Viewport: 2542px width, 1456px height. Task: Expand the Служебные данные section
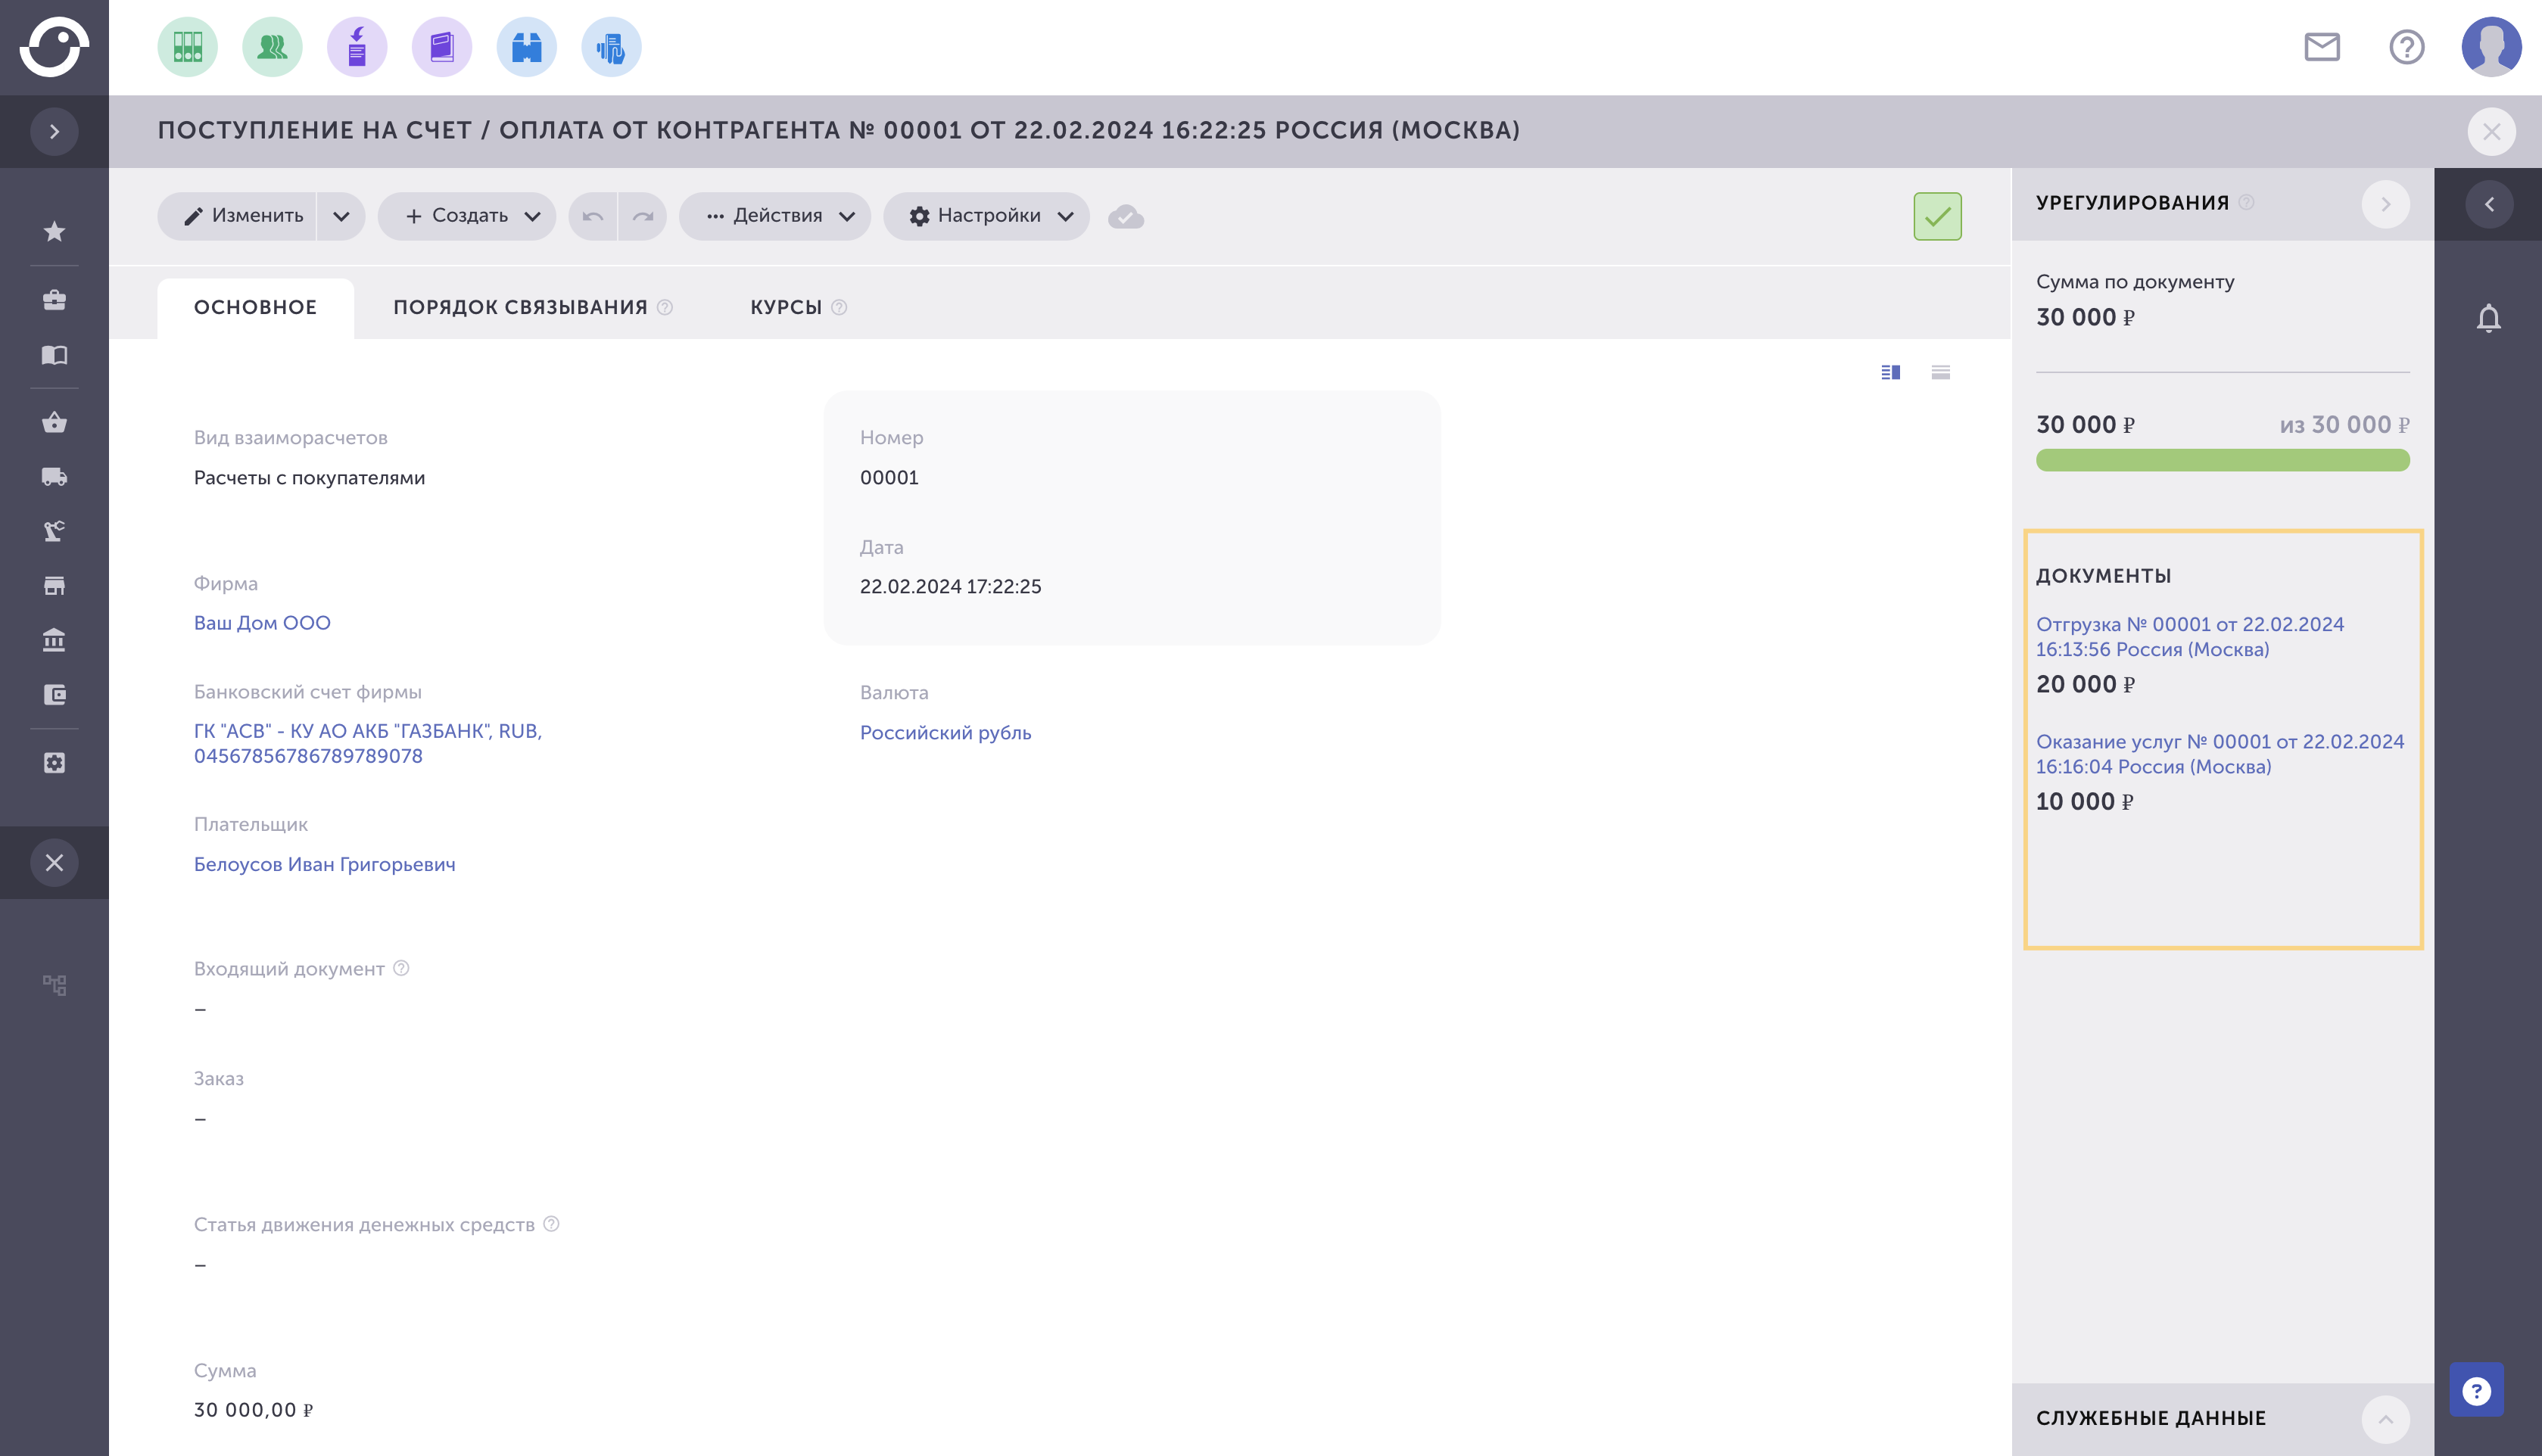click(x=2385, y=1419)
